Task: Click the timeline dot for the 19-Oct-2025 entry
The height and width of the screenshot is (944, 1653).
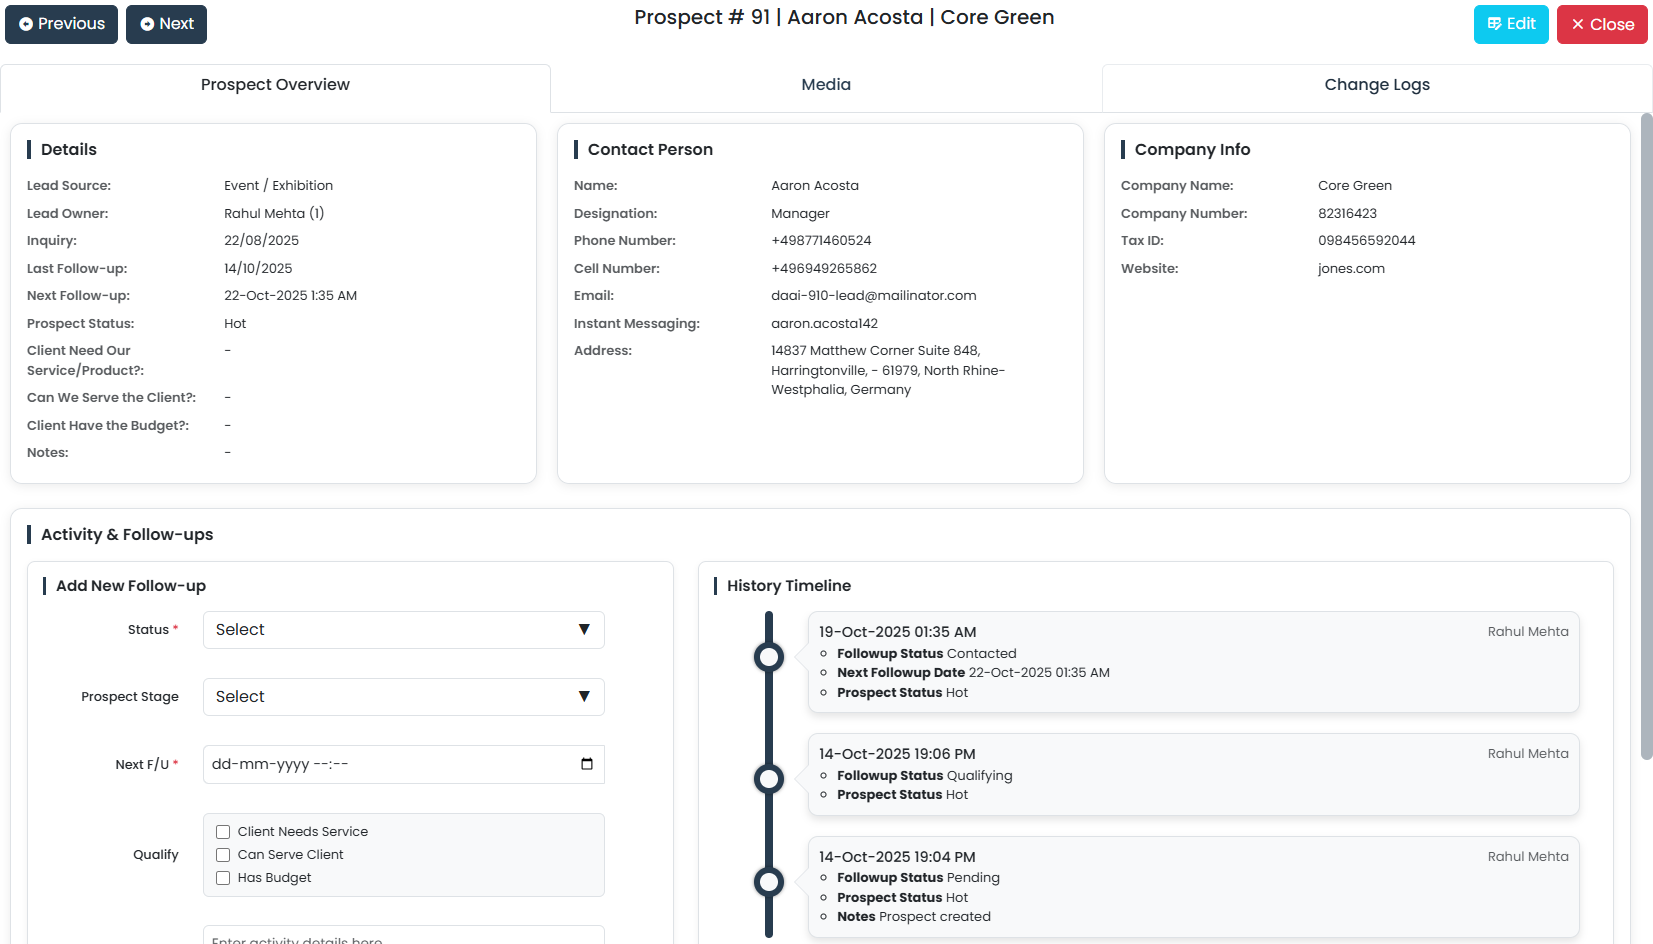Action: [x=768, y=657]
